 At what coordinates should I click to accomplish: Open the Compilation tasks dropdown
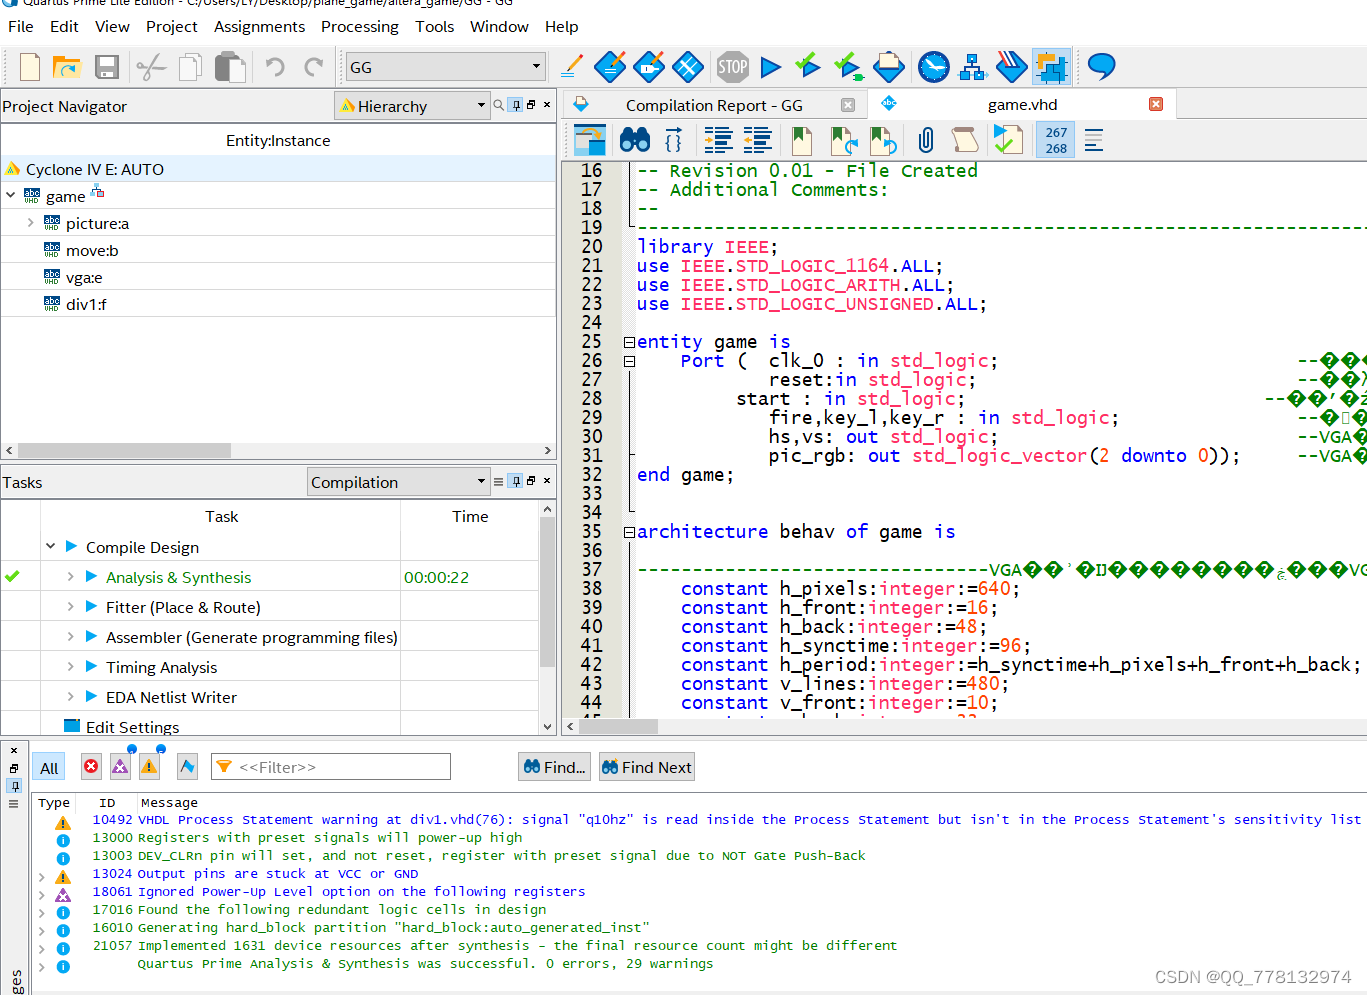[x=398, y=482]
